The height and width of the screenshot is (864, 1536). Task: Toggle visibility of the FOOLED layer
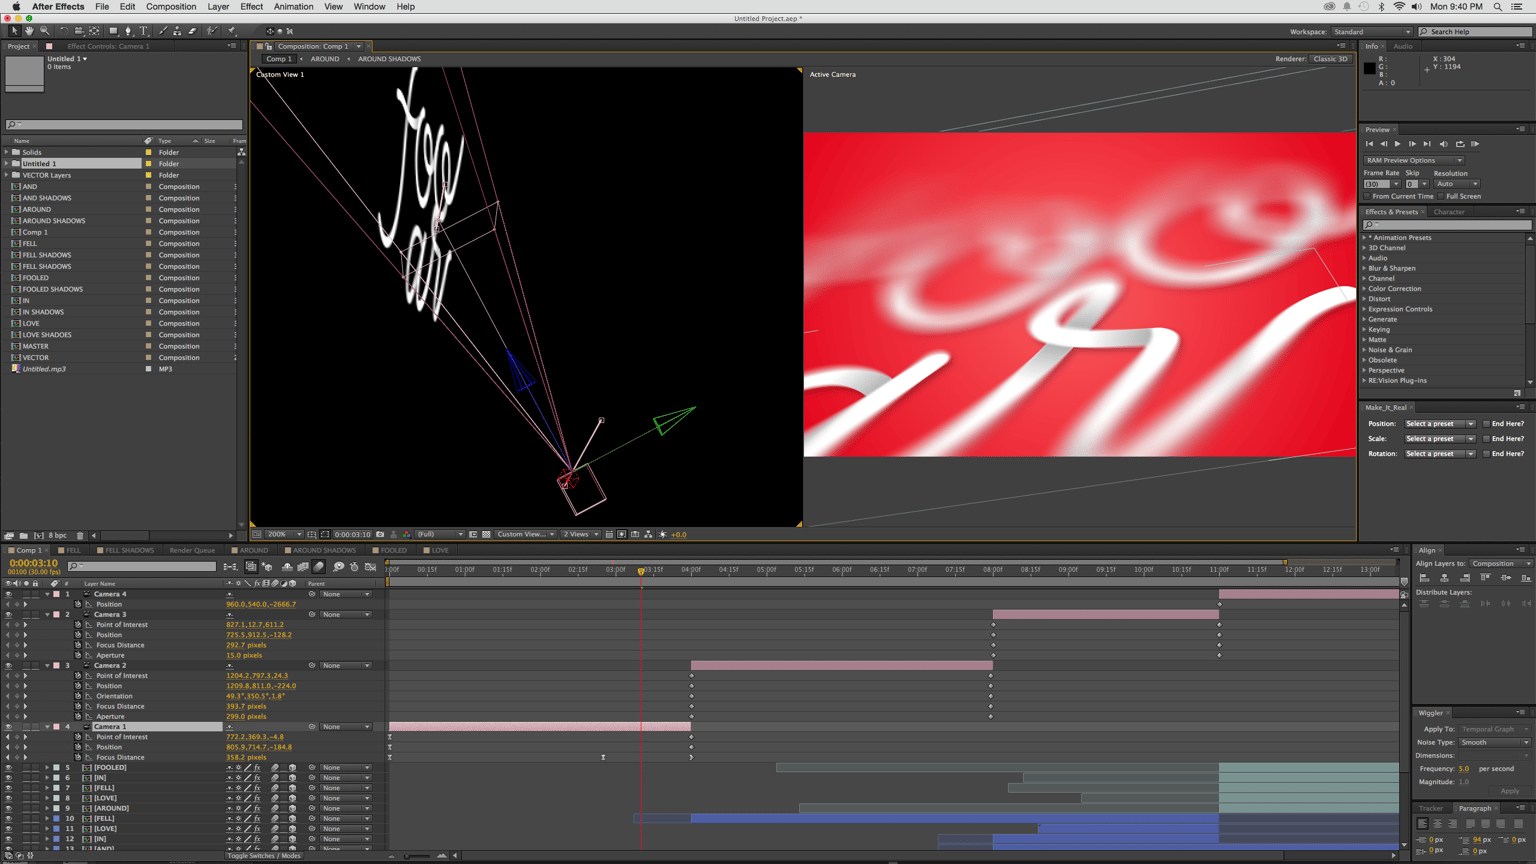click(x=8, y=767)
